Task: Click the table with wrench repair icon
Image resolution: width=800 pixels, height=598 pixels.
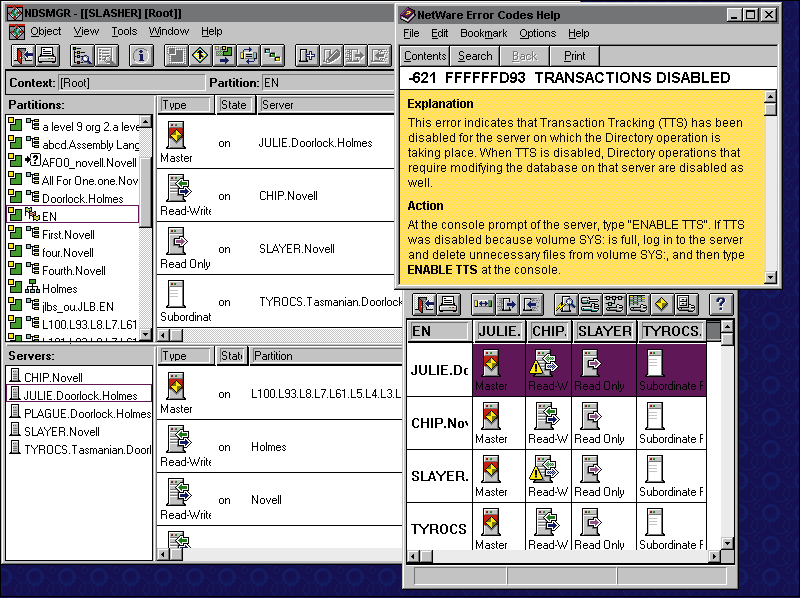Action: pyautogui.click(x=638, y=305)
